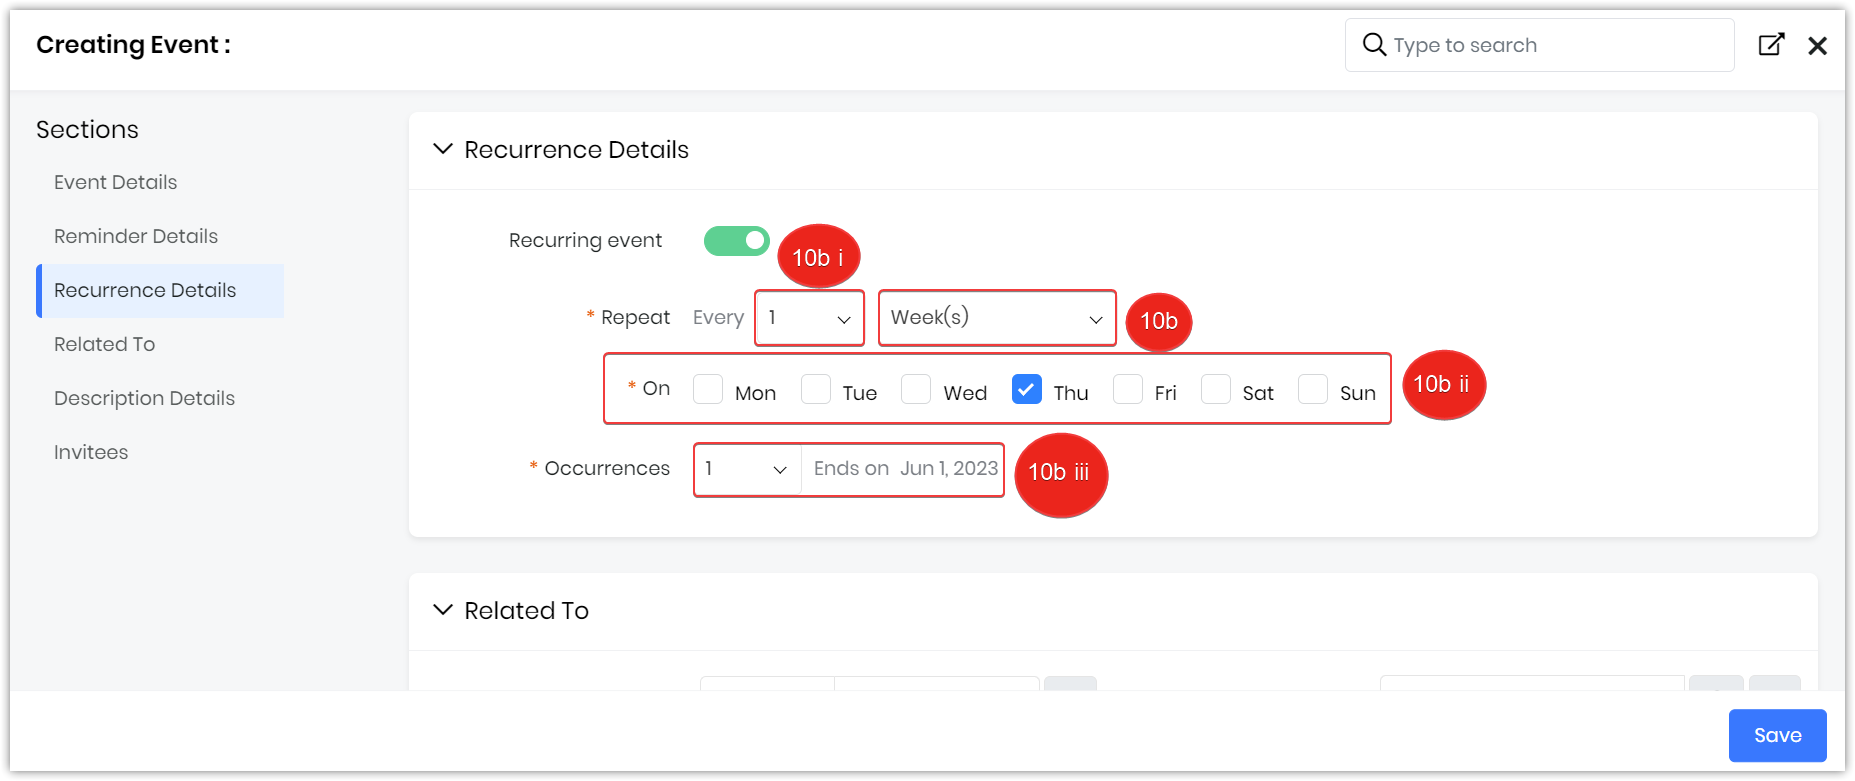1855x781 pixels.
Task: Click the Recurring event label
Action: [x=585, y=241]
